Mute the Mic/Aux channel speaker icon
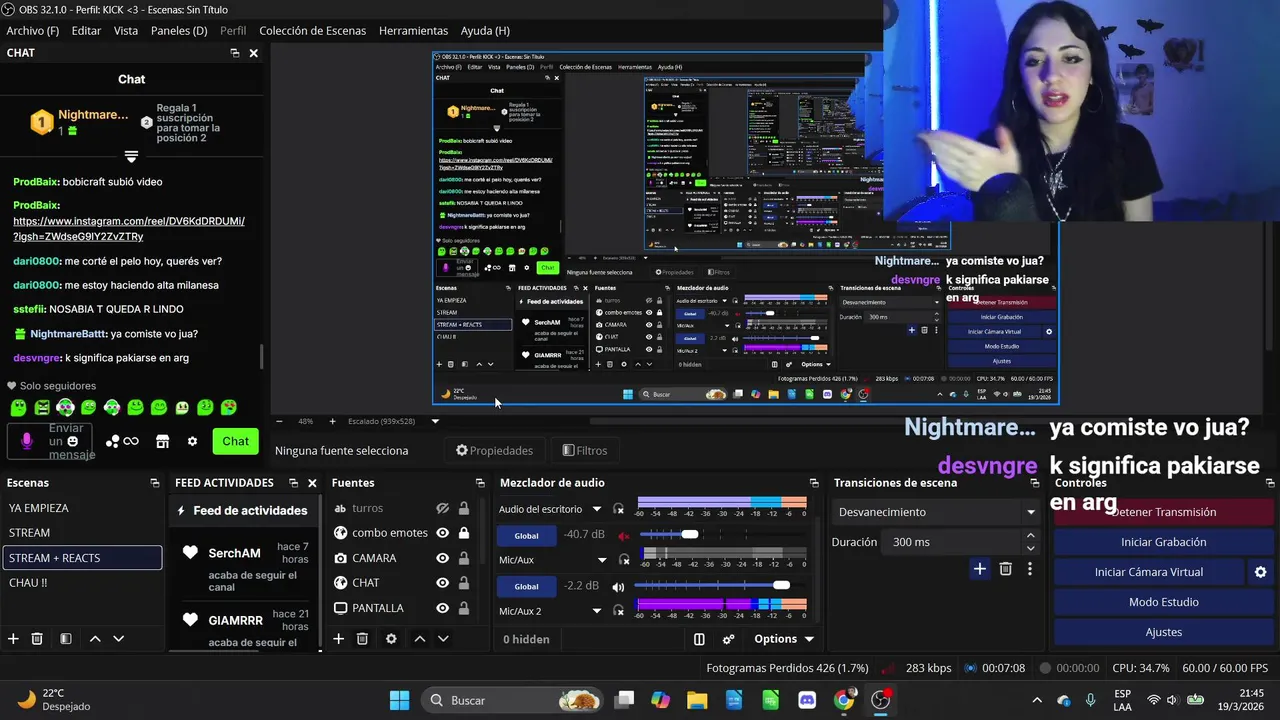Viewport: 1280px width, 720px height. pyautogui.click(x=618, y=587)
